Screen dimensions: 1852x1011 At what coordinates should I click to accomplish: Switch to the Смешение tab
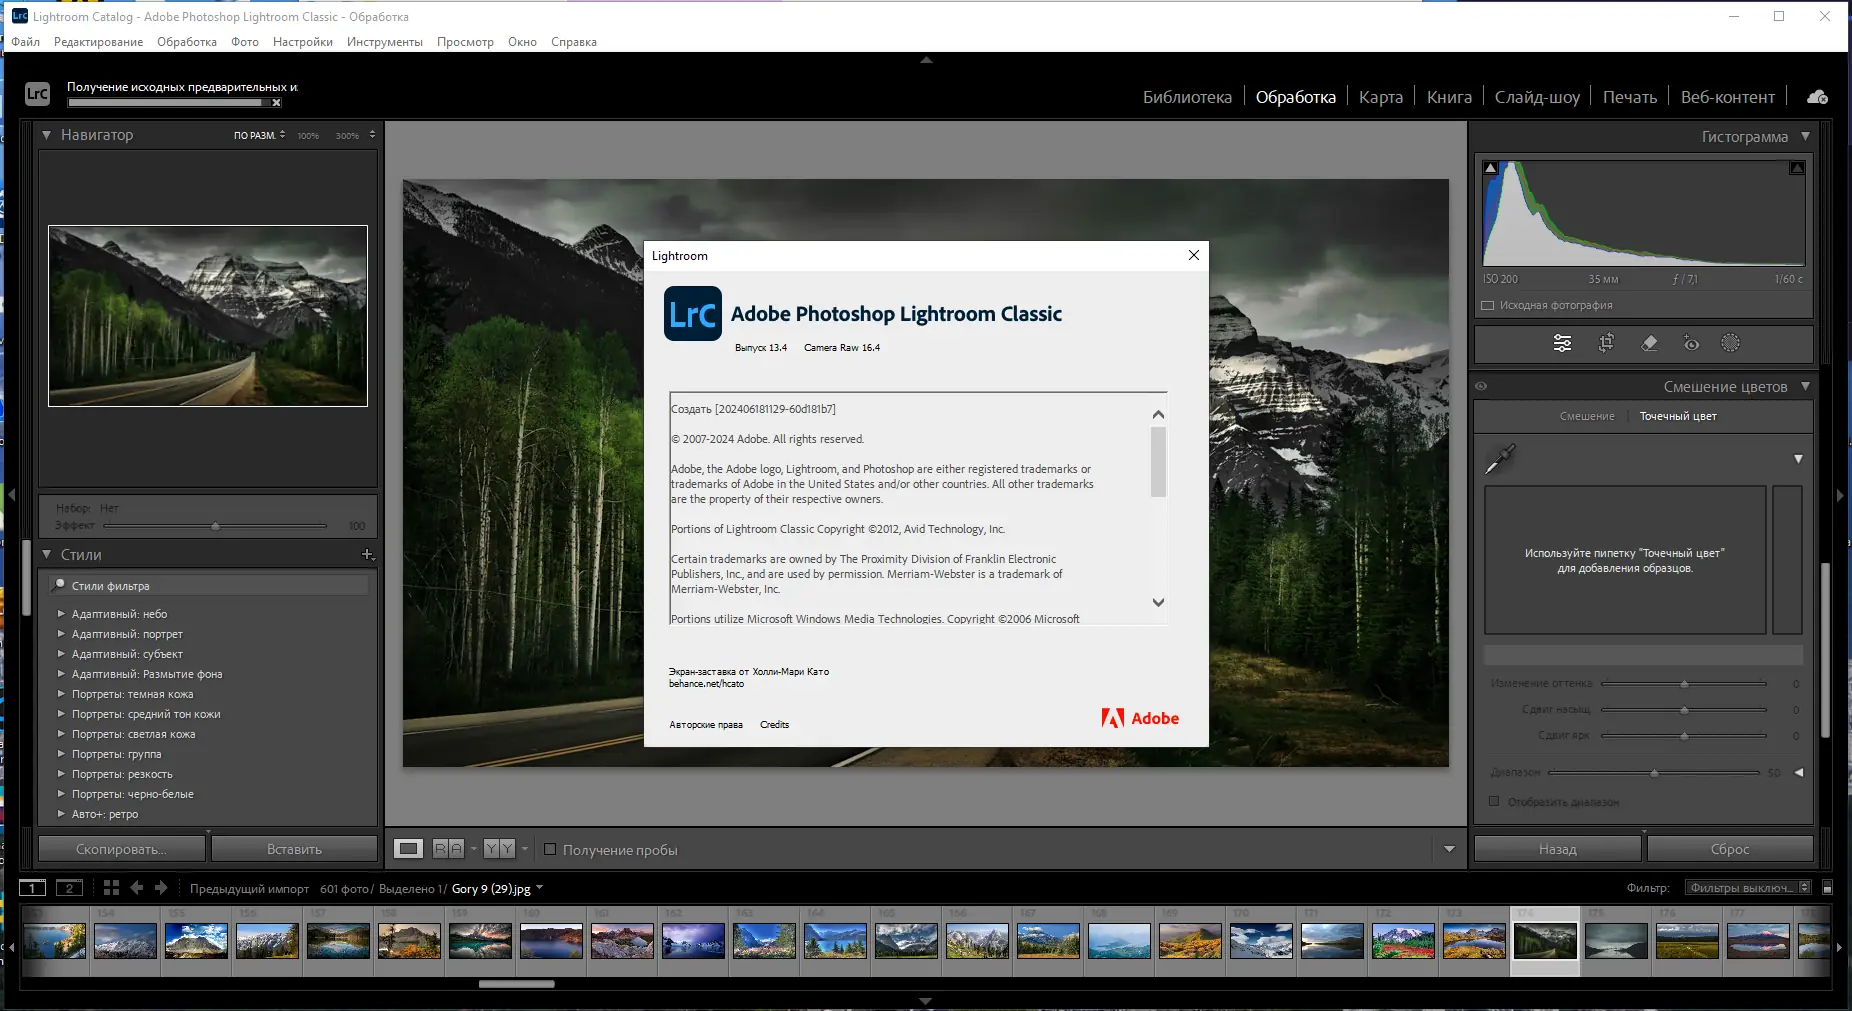pyautogui.click(x=1587, y=416)
